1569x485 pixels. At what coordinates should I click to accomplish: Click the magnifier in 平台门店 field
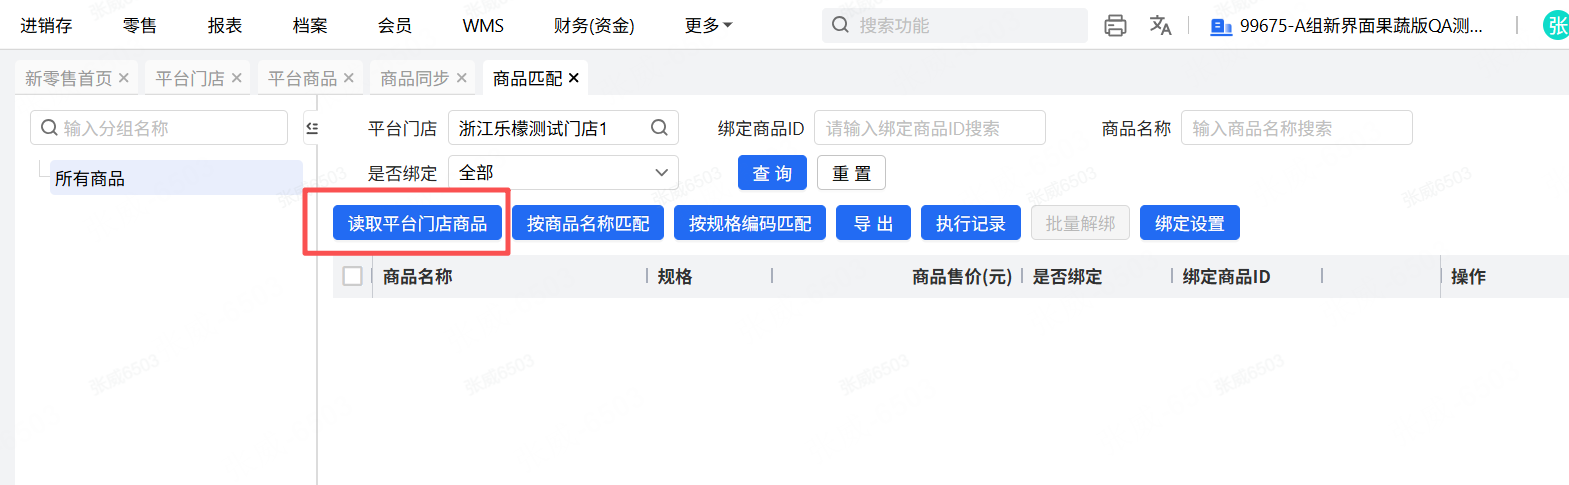659,128
